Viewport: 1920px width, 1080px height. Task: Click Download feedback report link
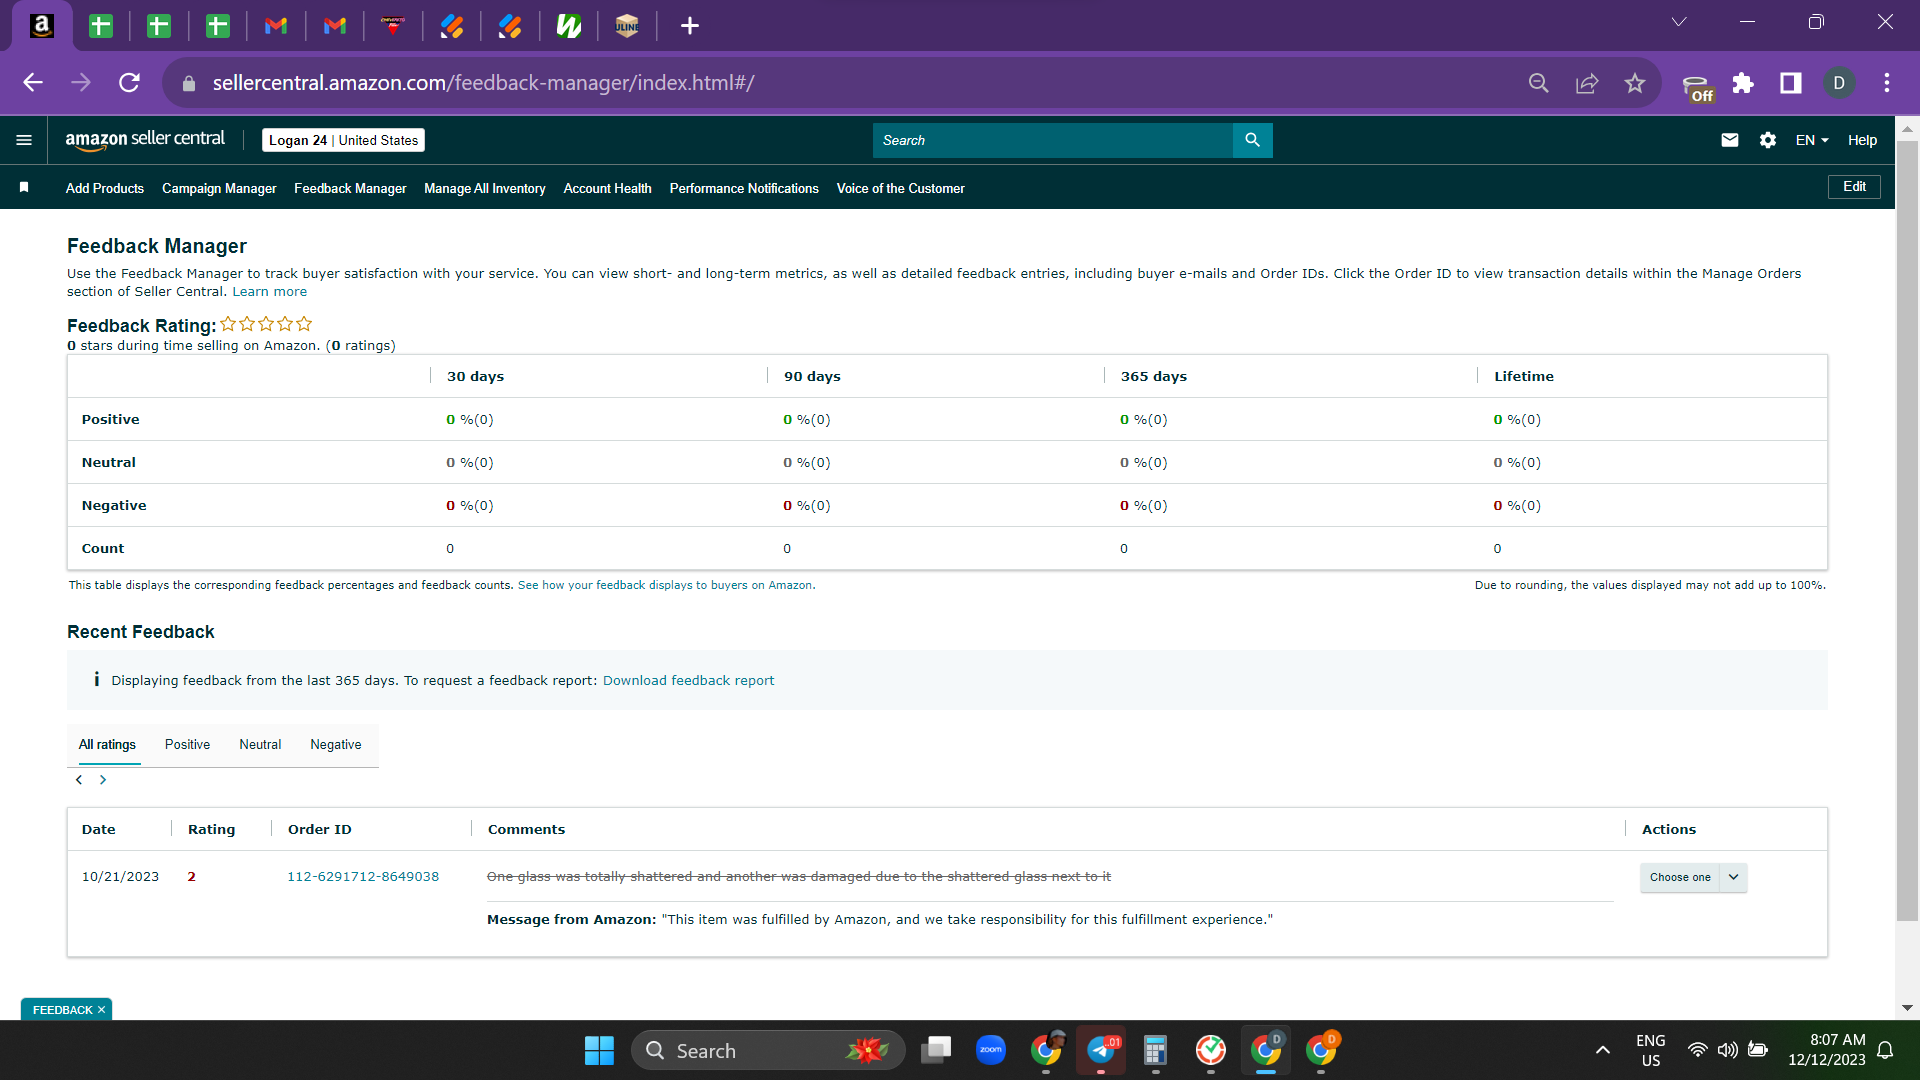pos(688,681)
